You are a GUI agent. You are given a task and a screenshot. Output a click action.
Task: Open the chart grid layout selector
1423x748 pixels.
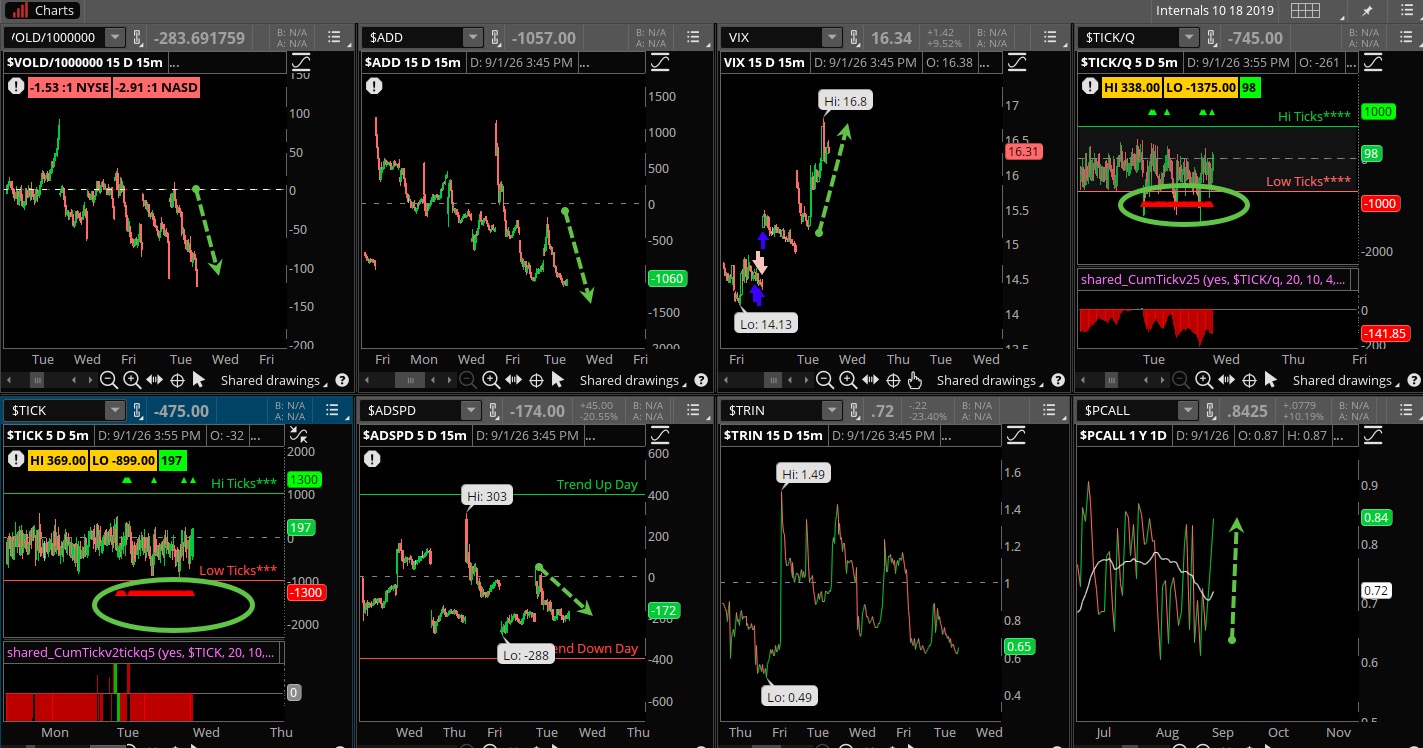click(1305, 11)
